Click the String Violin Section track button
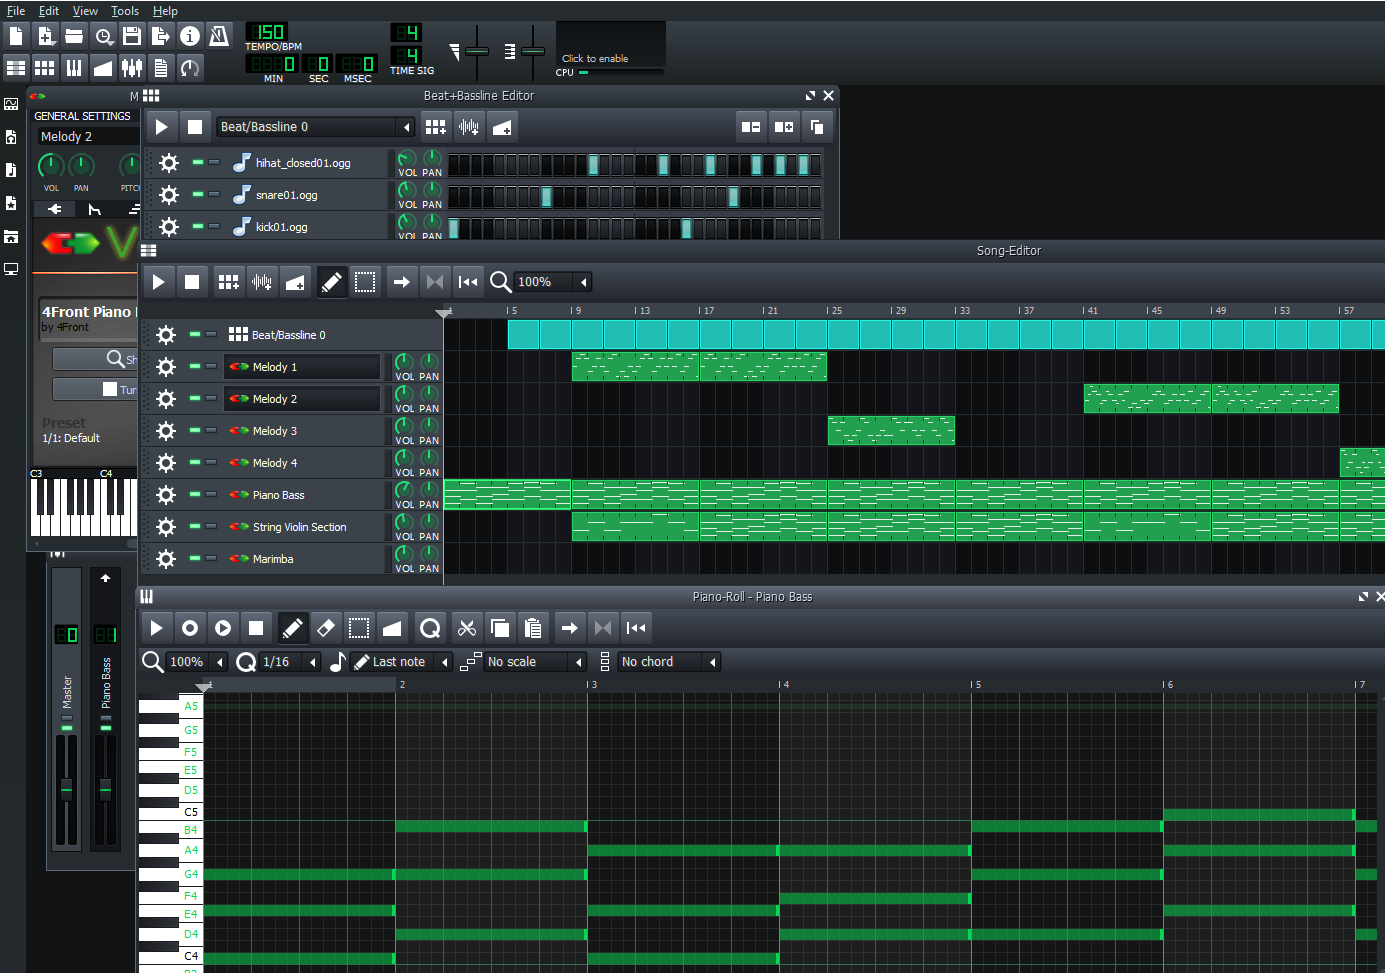This screenshot has height=973, width=1385. [299, 527]
